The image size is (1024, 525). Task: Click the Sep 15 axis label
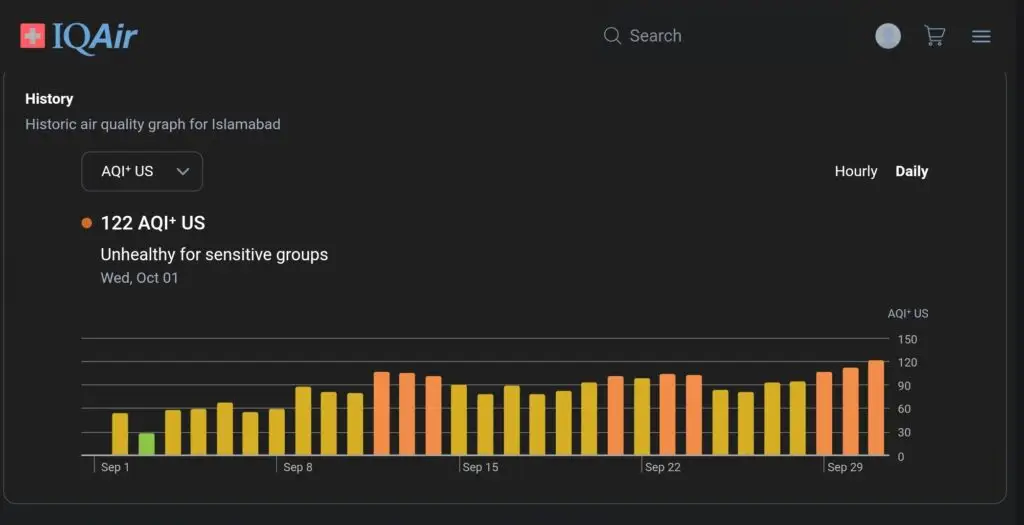point(480,467)
